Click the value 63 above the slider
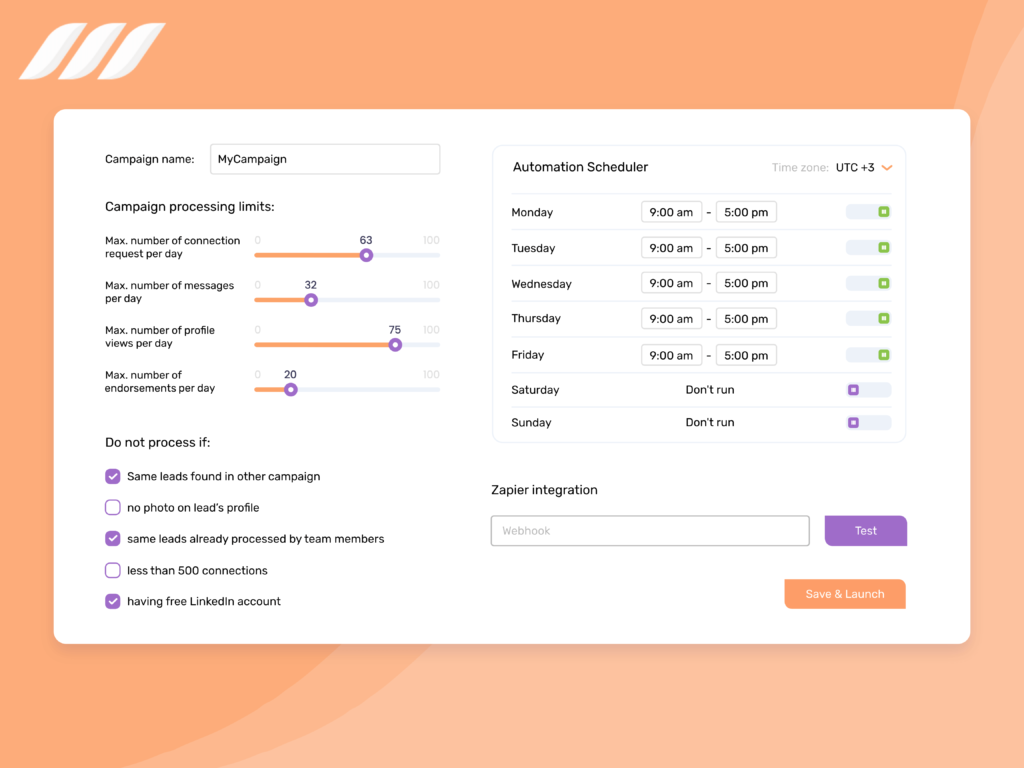The width and height of the screenshot is (1024, 768). click(366, 240)
